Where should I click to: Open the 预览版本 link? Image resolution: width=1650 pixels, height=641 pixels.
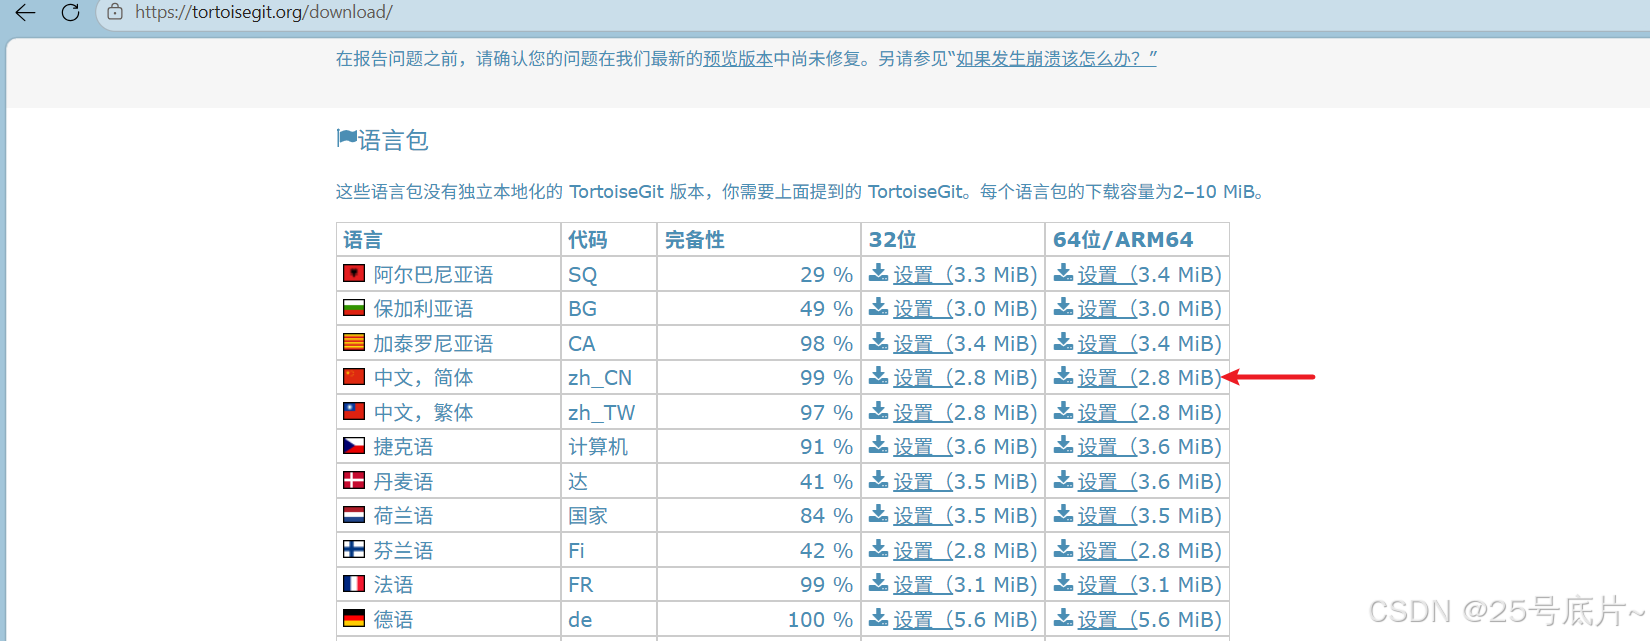click(738, 59)
